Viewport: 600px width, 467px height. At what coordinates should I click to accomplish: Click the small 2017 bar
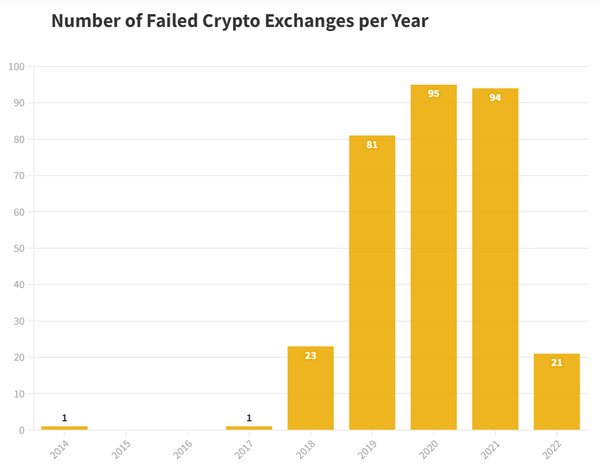coord(249,428)
